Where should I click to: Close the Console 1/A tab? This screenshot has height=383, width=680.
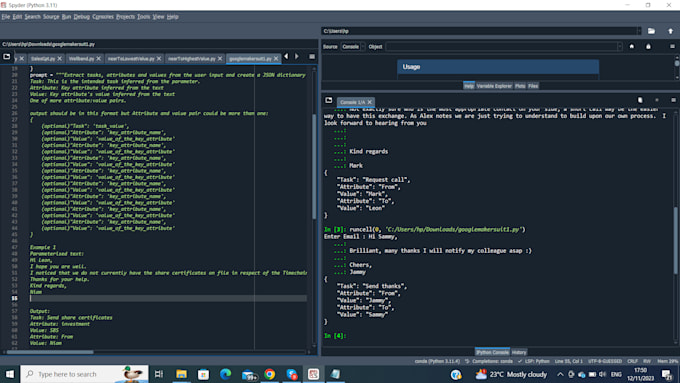tap(370, 102)
